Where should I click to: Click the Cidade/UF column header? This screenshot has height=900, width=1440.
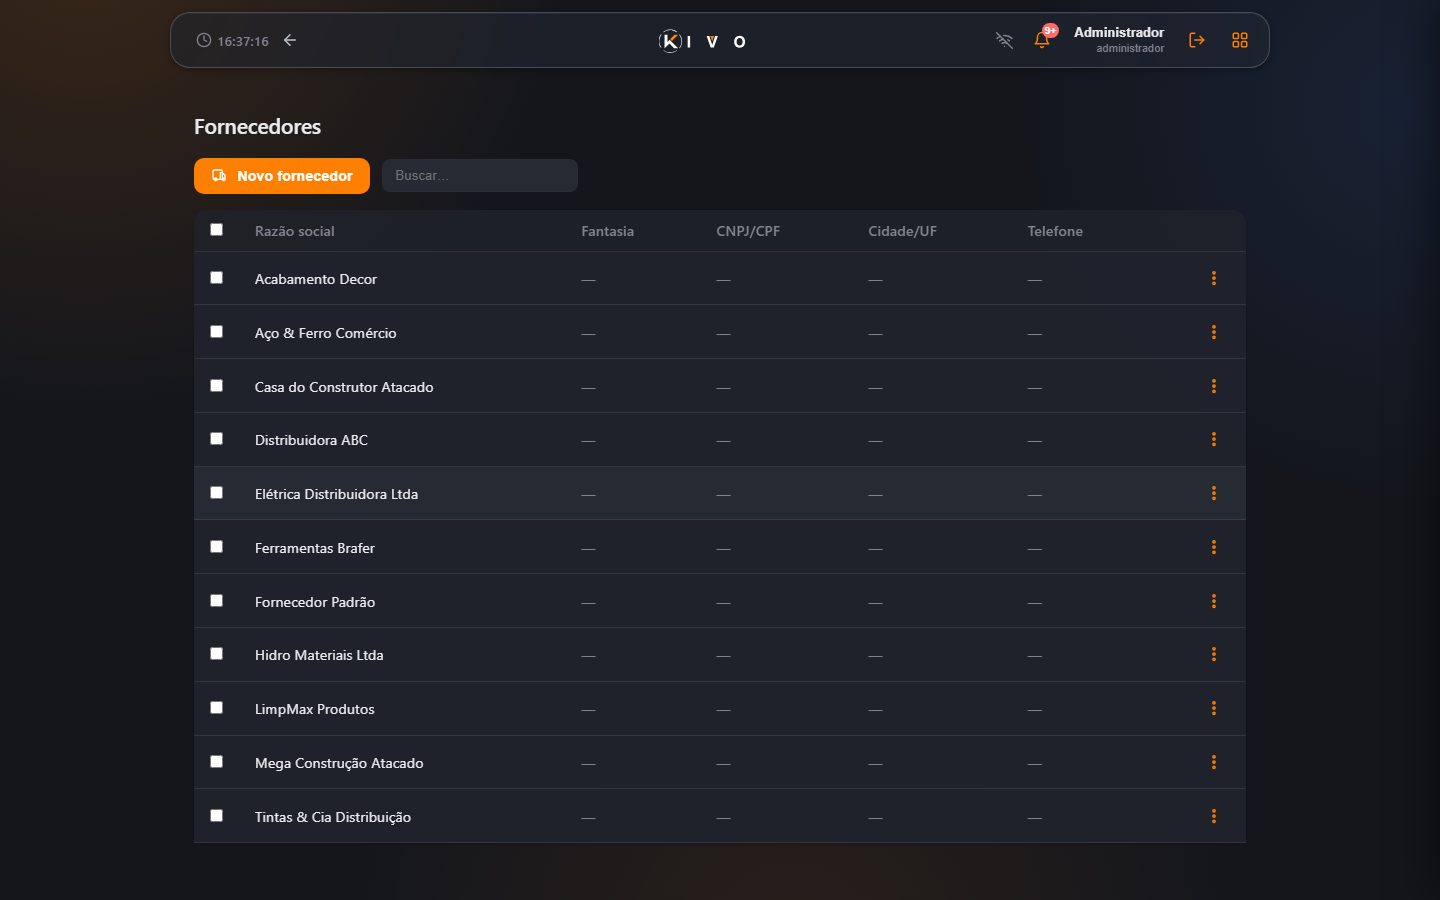(x=902, y=231)
